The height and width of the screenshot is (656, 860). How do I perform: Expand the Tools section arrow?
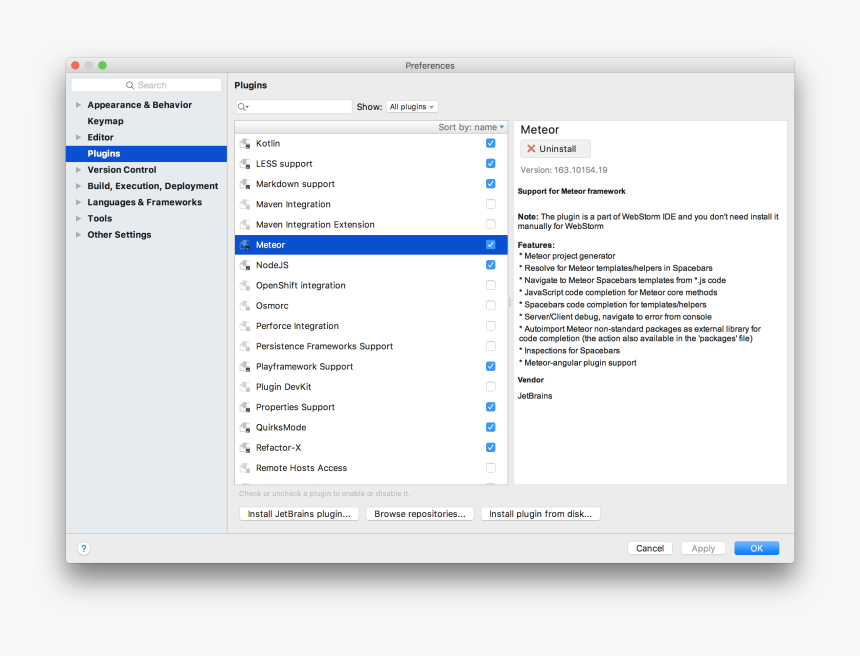(78, 218)
